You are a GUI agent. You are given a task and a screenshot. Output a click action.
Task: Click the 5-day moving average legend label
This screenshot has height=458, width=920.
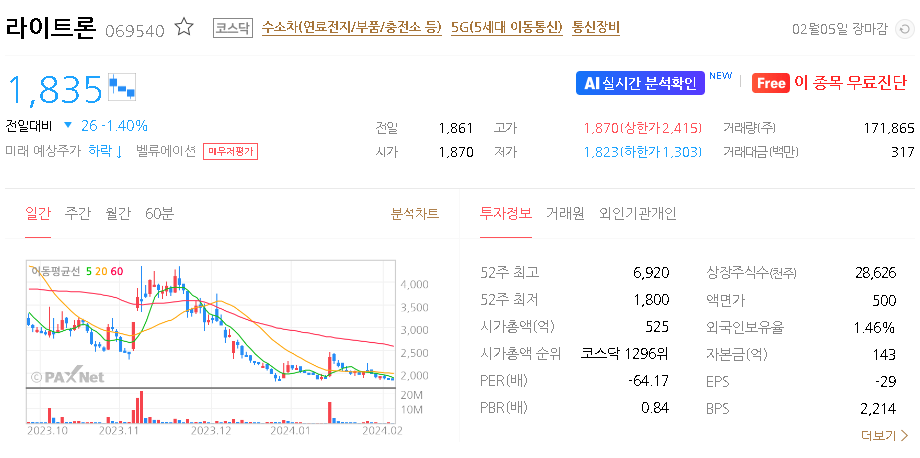pos(89,271)
